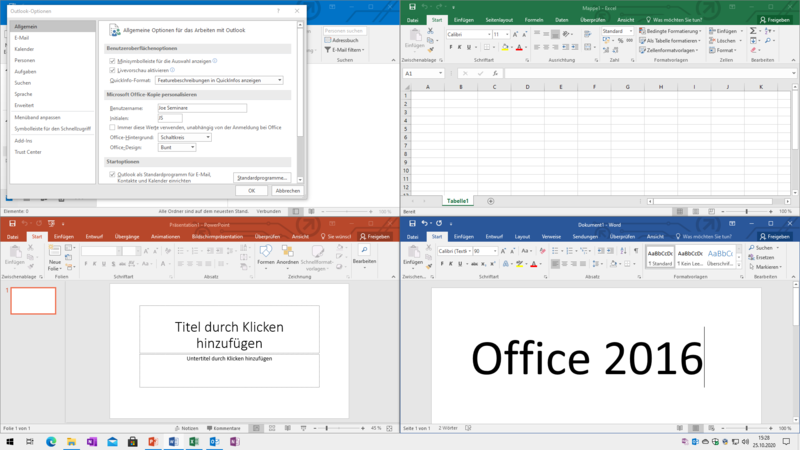Click the Windows Start button
The width and height of the screenshot is (800, 450).
click(10, 442)
